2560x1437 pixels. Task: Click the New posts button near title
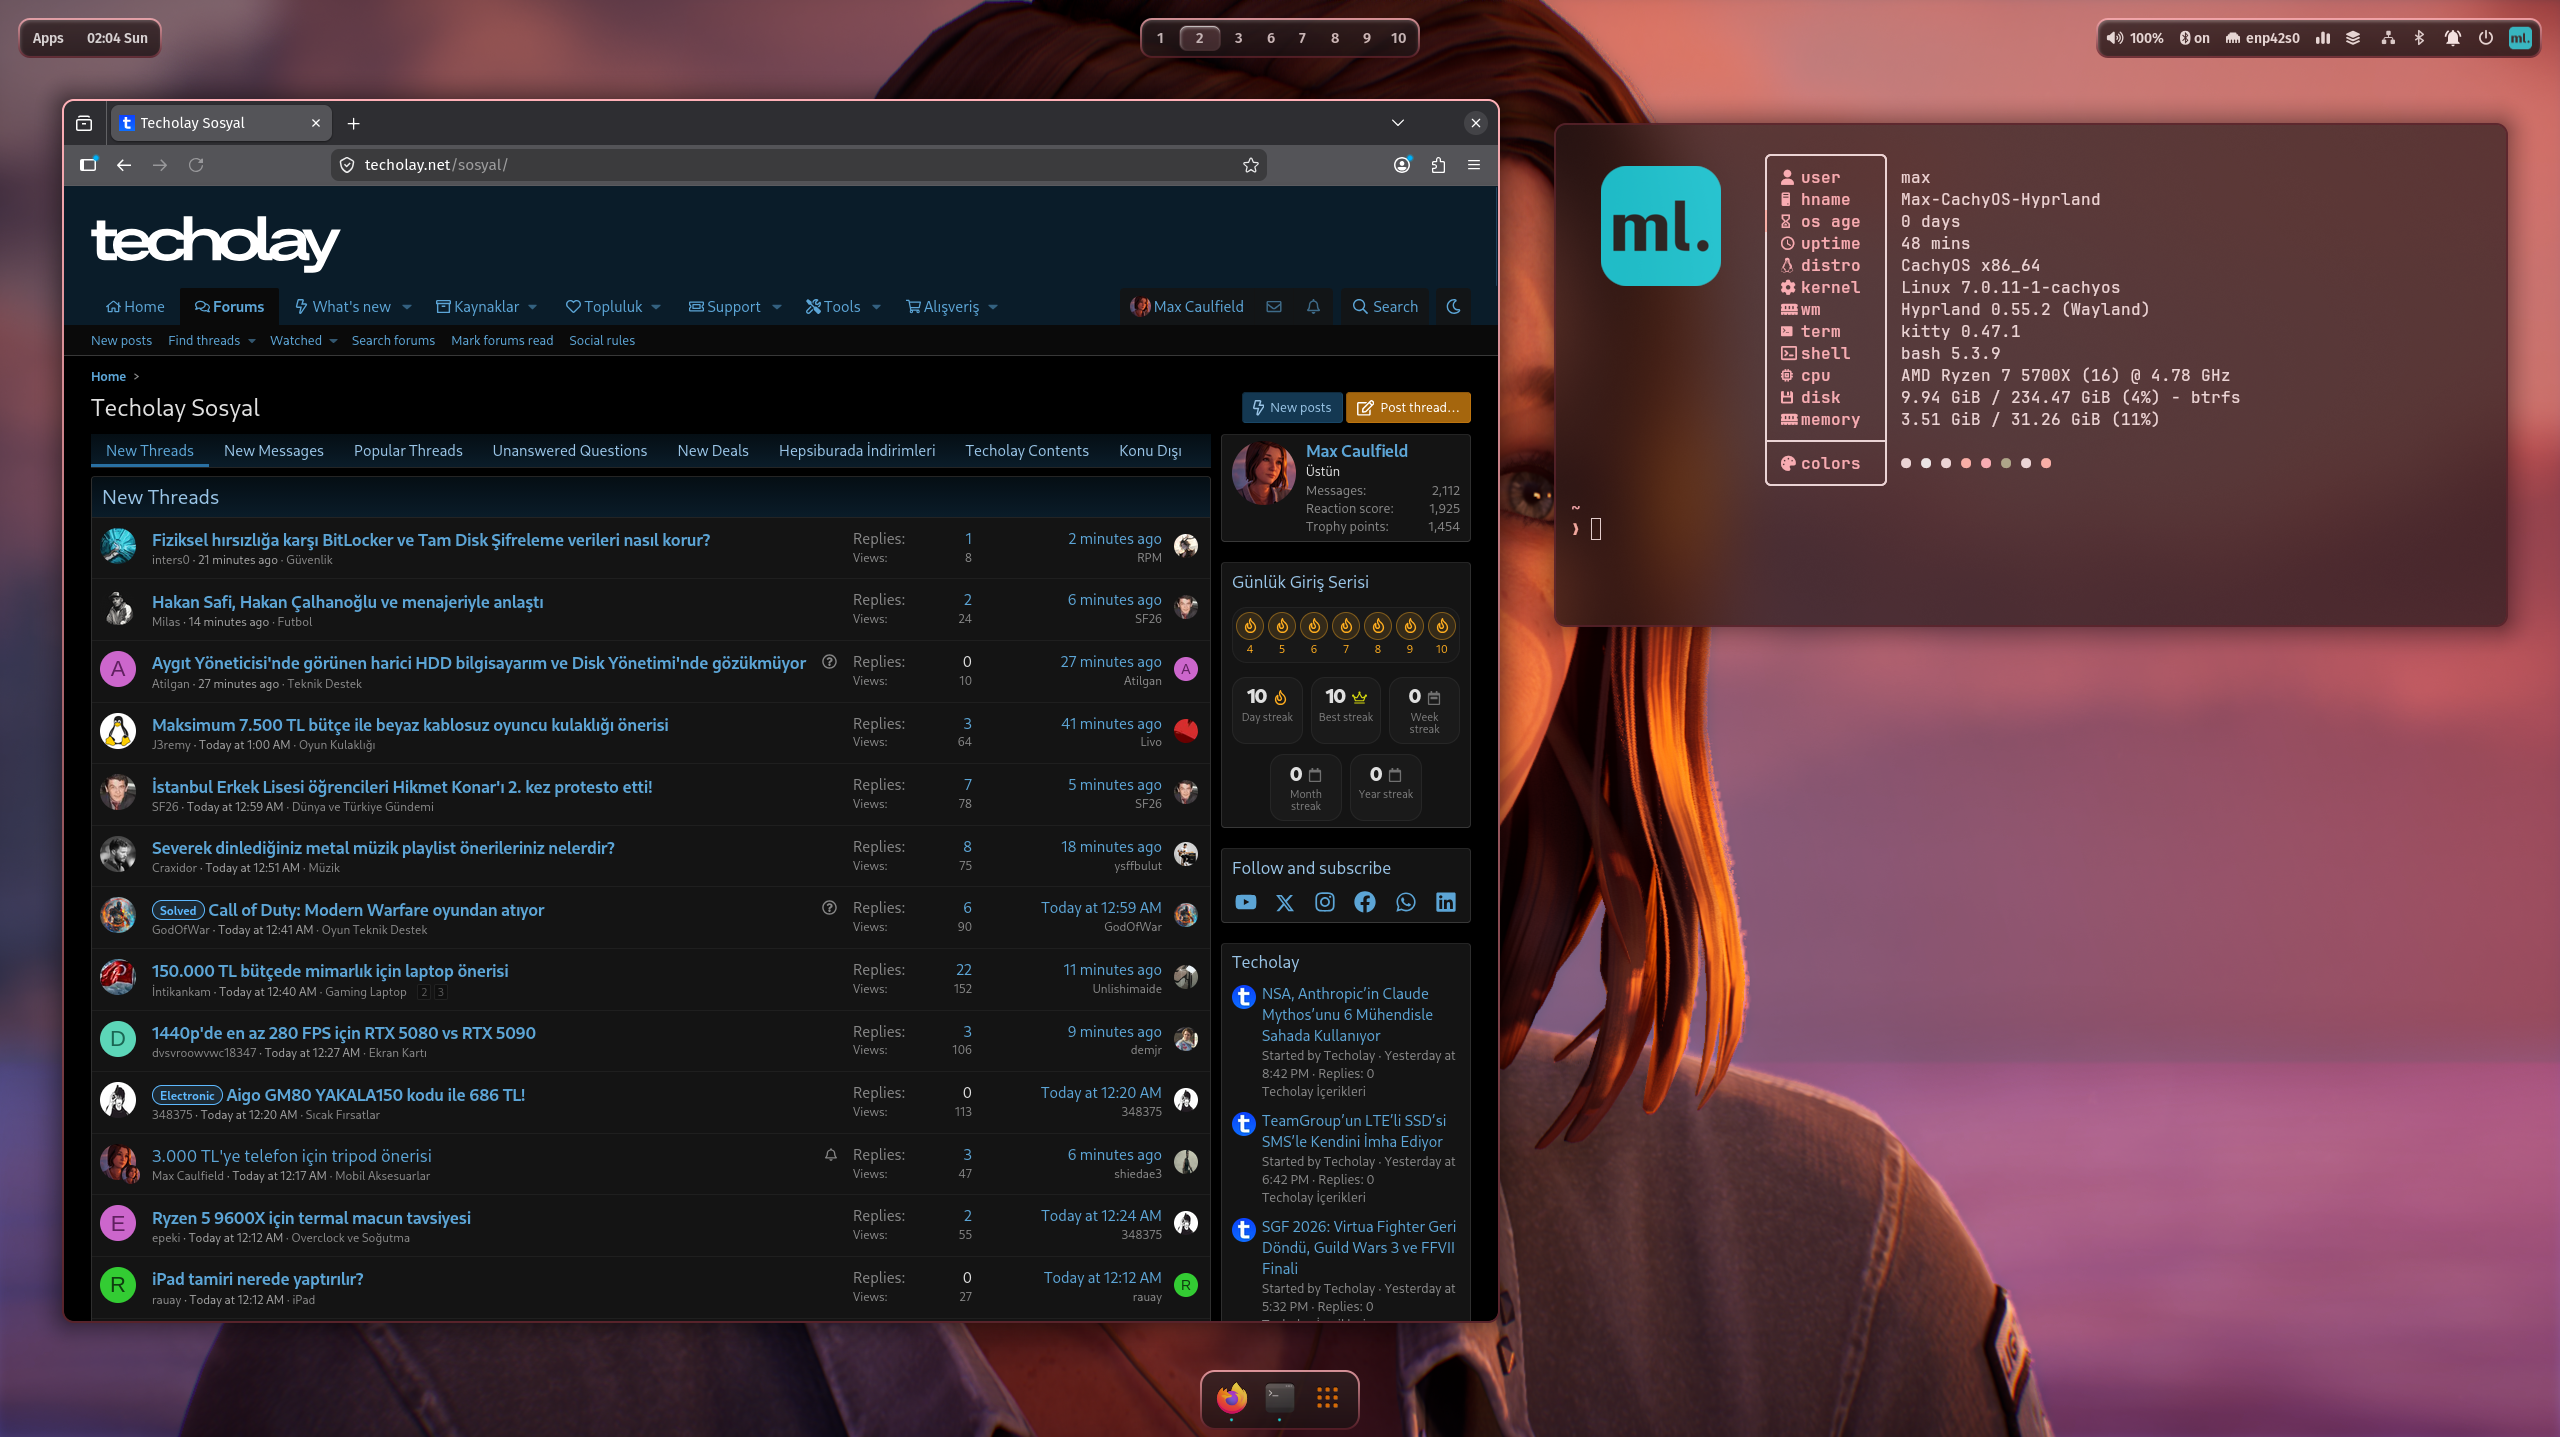pyautogui.click(x=1292, y=407)
